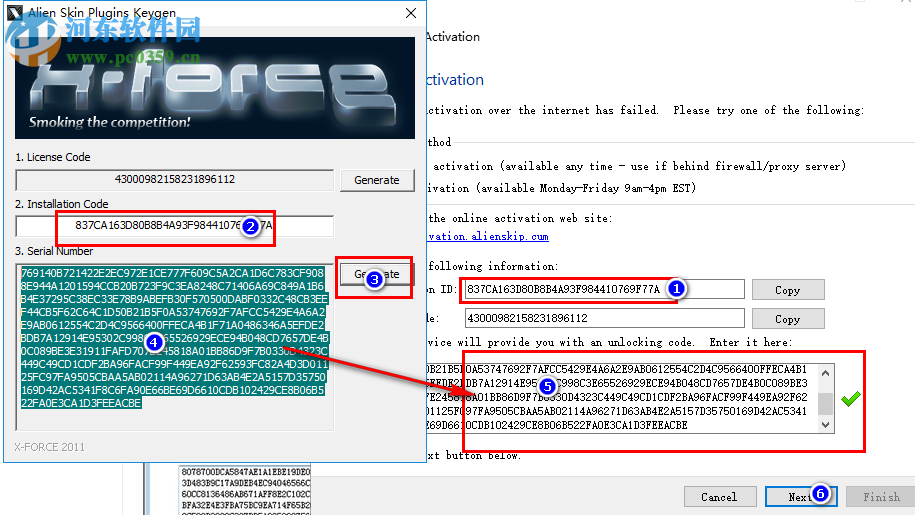915x515 pixels.
Task: Click inside the Serial Number text area
Action: [174, 347]
